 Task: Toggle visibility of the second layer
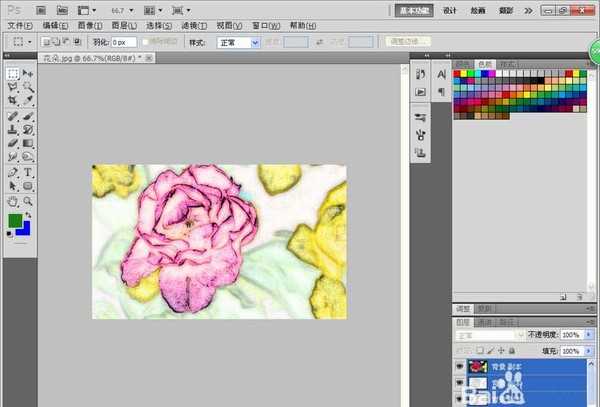point(460,384)
